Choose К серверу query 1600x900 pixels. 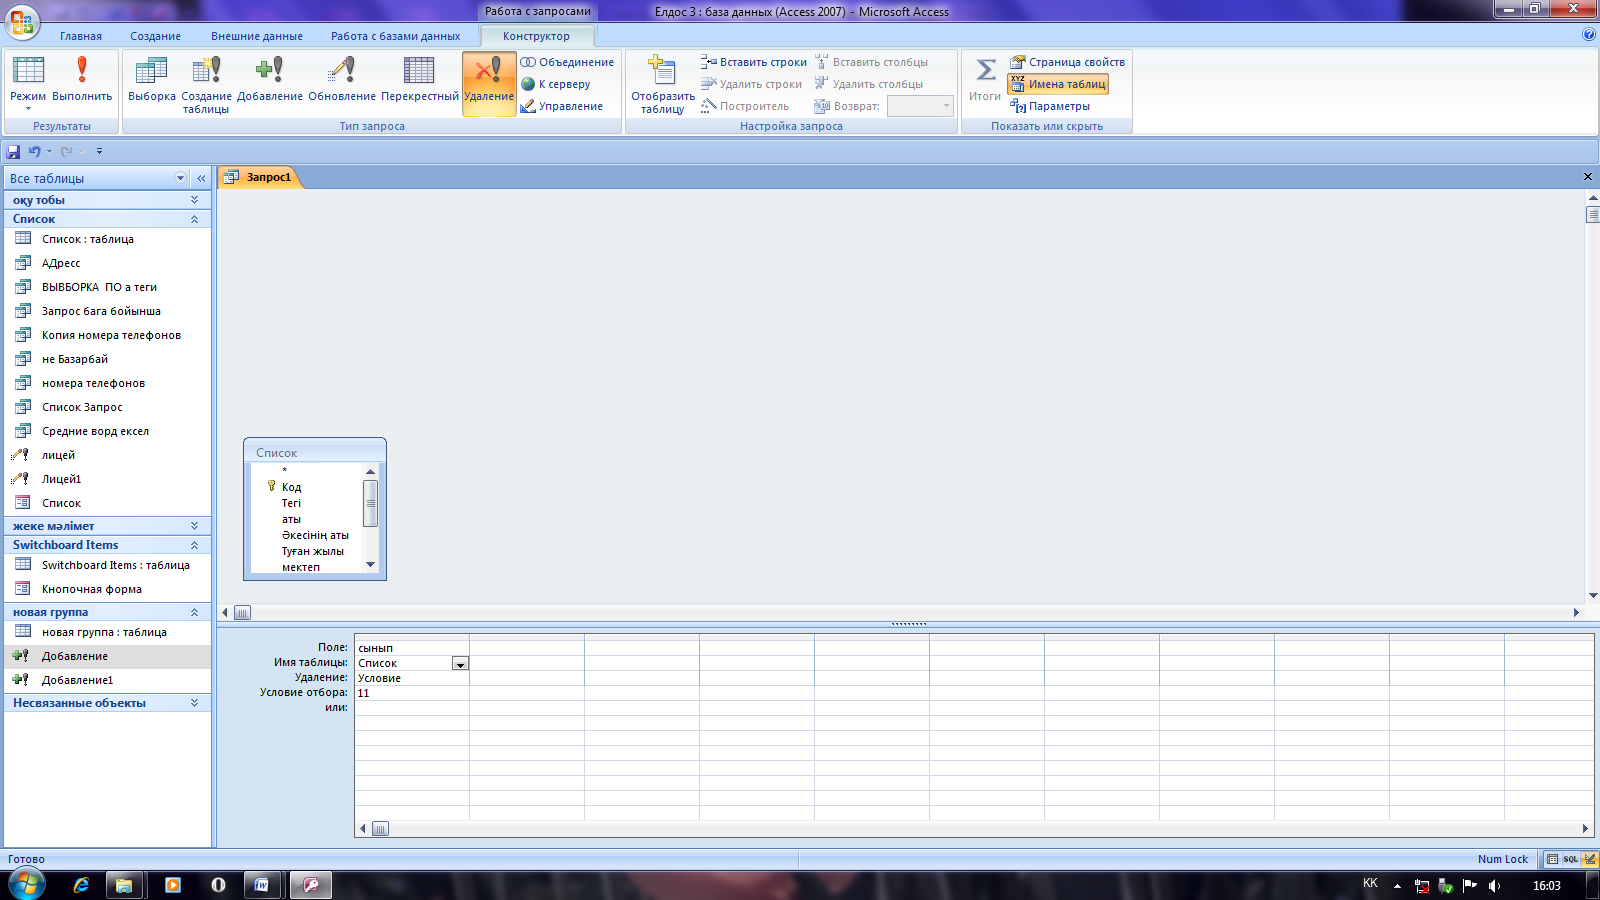pyautogui.click(x=556, y=84)
